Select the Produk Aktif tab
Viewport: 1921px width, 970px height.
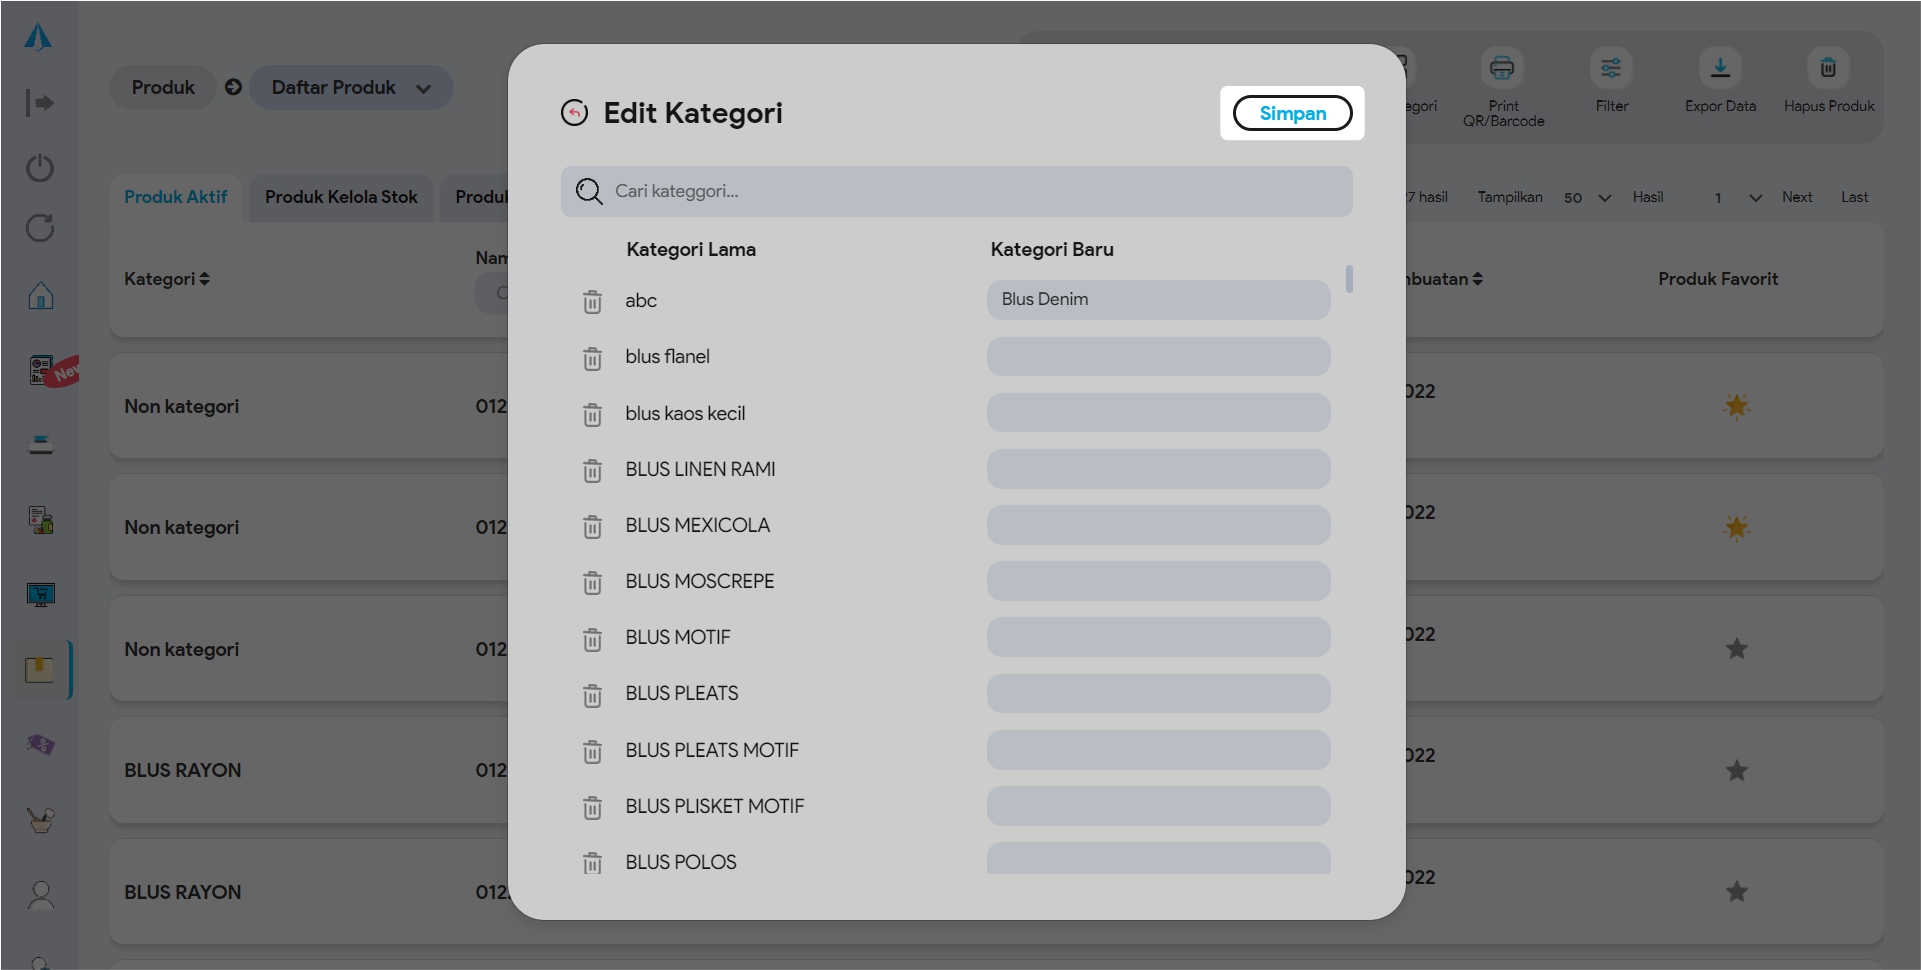click(176, 197)
